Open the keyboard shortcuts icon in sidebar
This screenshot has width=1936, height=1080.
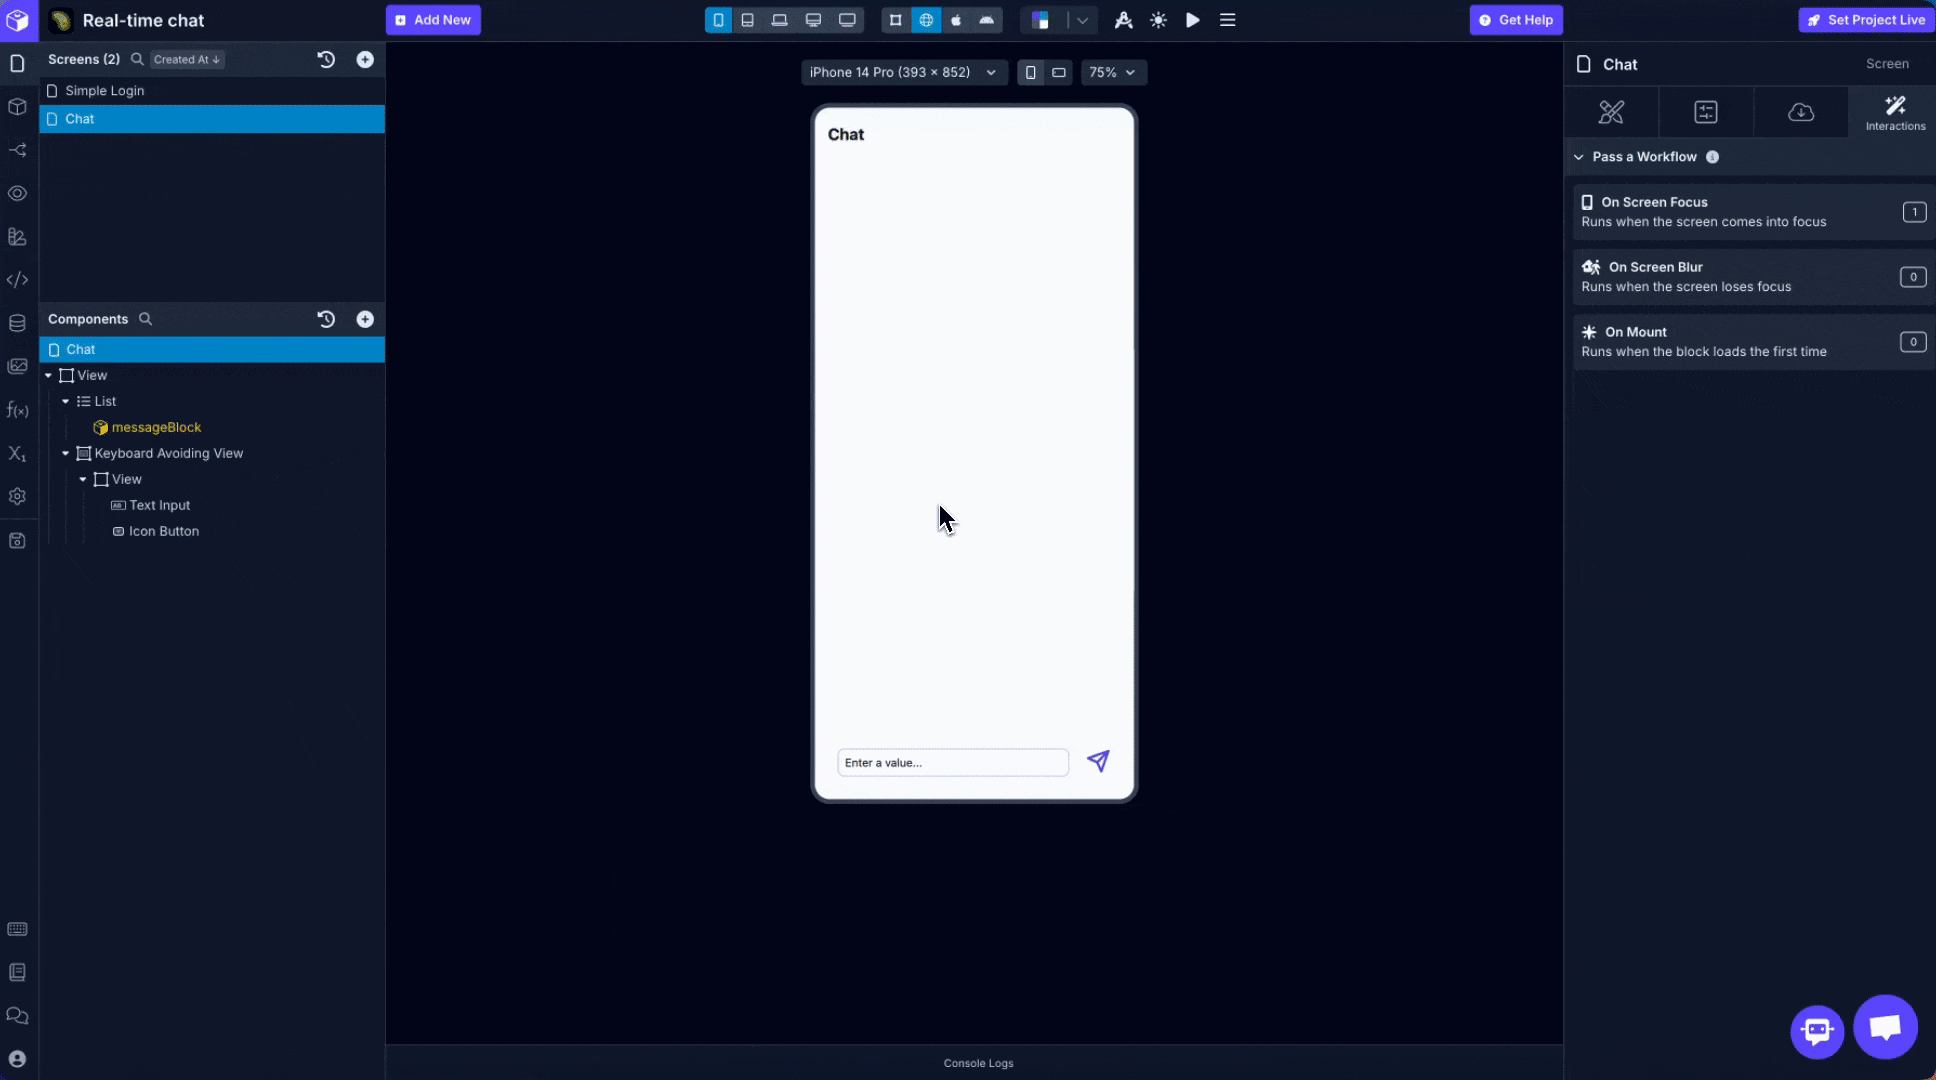pos(17,929)
